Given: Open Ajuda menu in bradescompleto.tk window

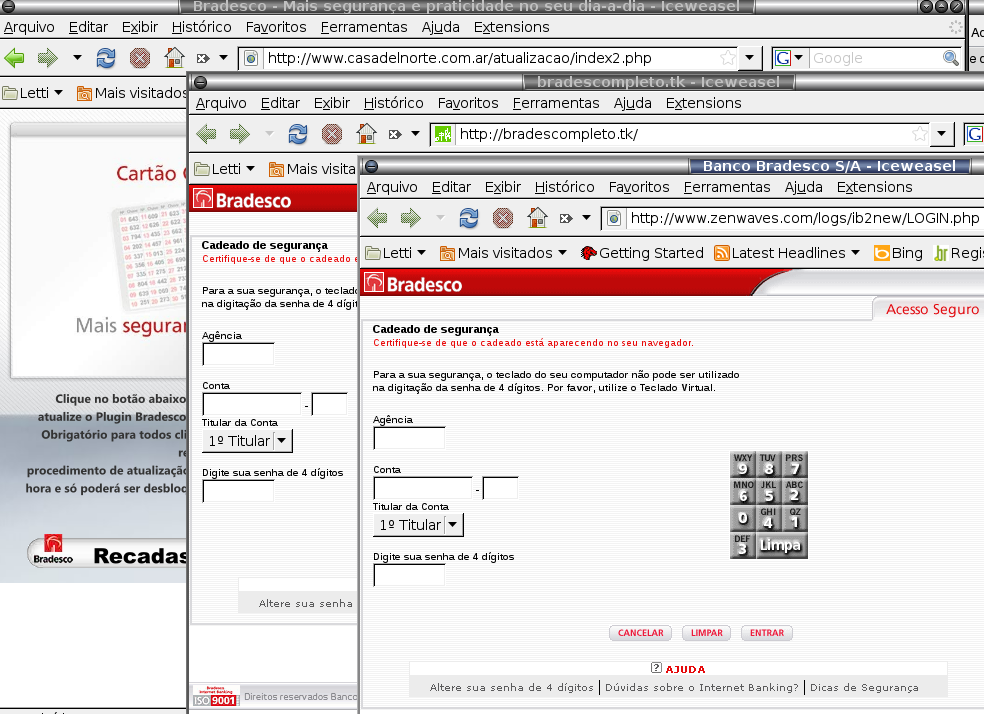Looking at the screenshot, I should coord(633,103).
